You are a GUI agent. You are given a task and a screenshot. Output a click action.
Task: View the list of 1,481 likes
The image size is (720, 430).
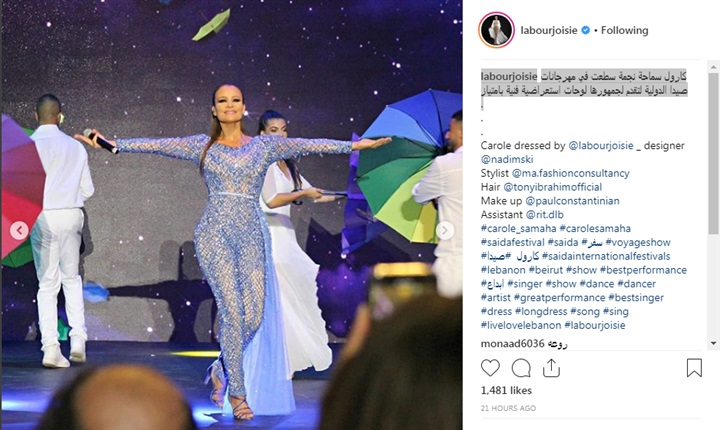tap(506, 390)
